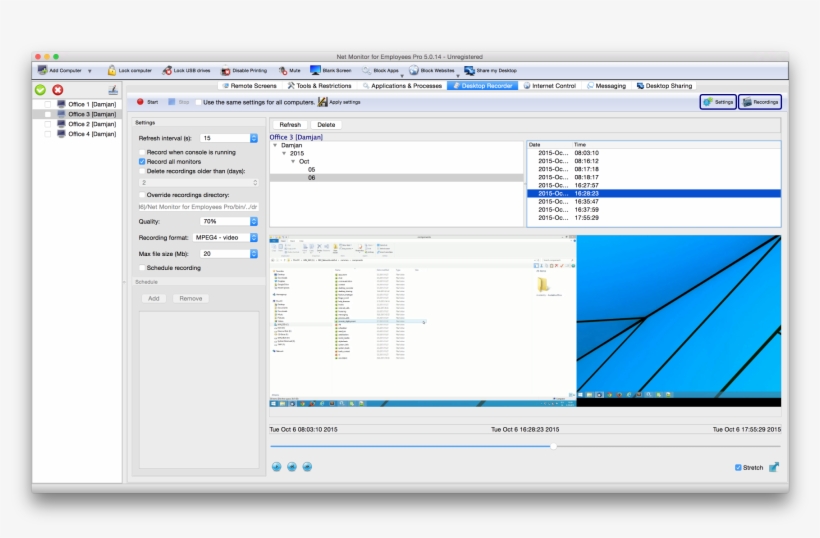Click the red X deselect-all icon
The width and height of the screenshot is (820, 538).
(58, 90)
